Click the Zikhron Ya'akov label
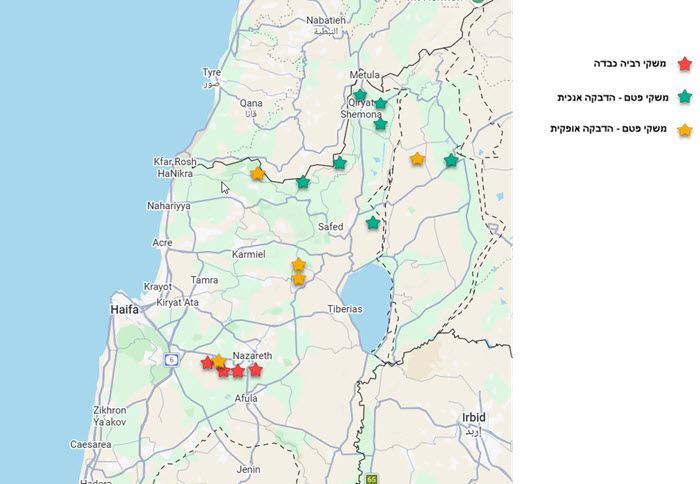The height and width of the screenshot is (484, 700). pos(110,416)
